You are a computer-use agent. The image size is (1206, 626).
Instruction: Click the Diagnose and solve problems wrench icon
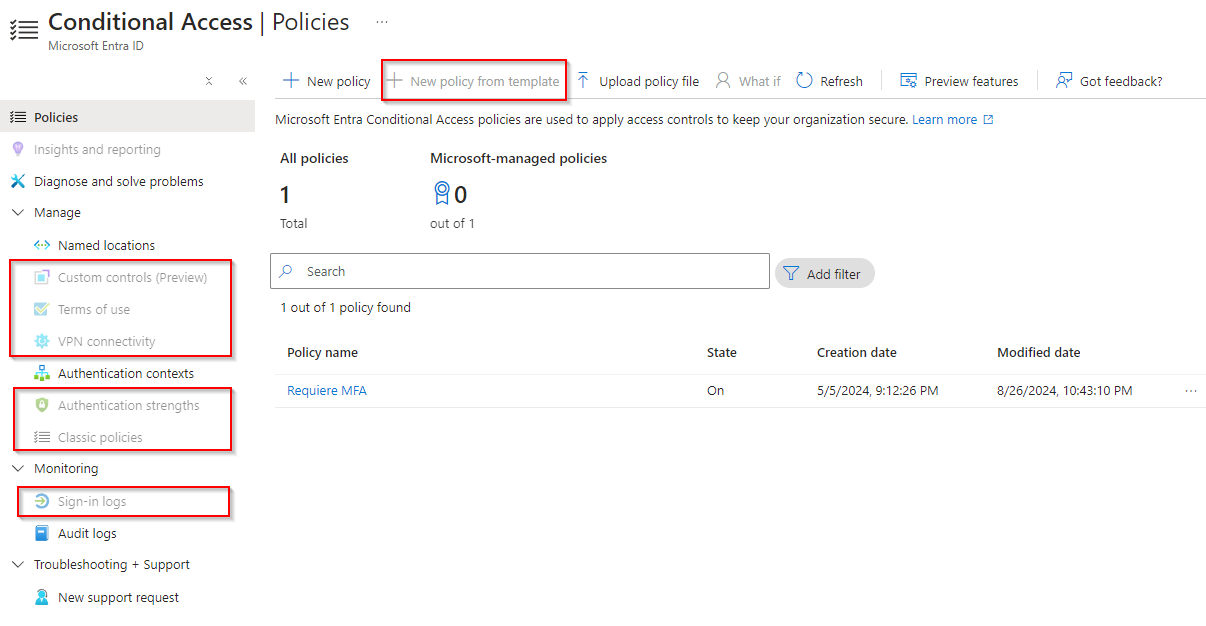(x=18, y=181)
